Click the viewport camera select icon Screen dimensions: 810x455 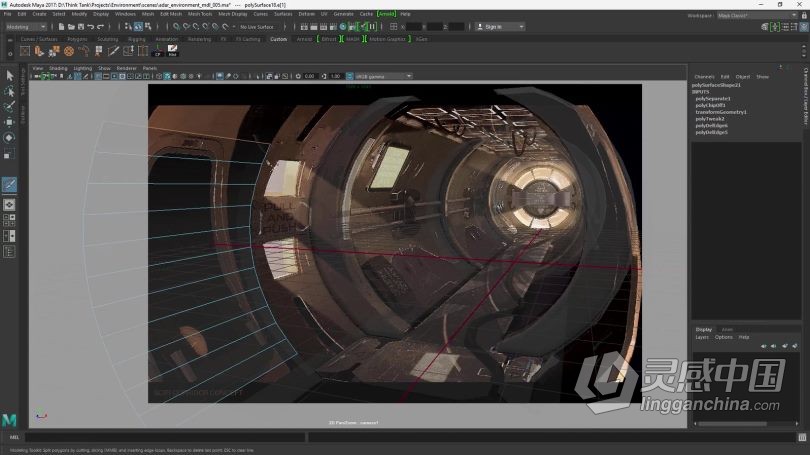37,76
